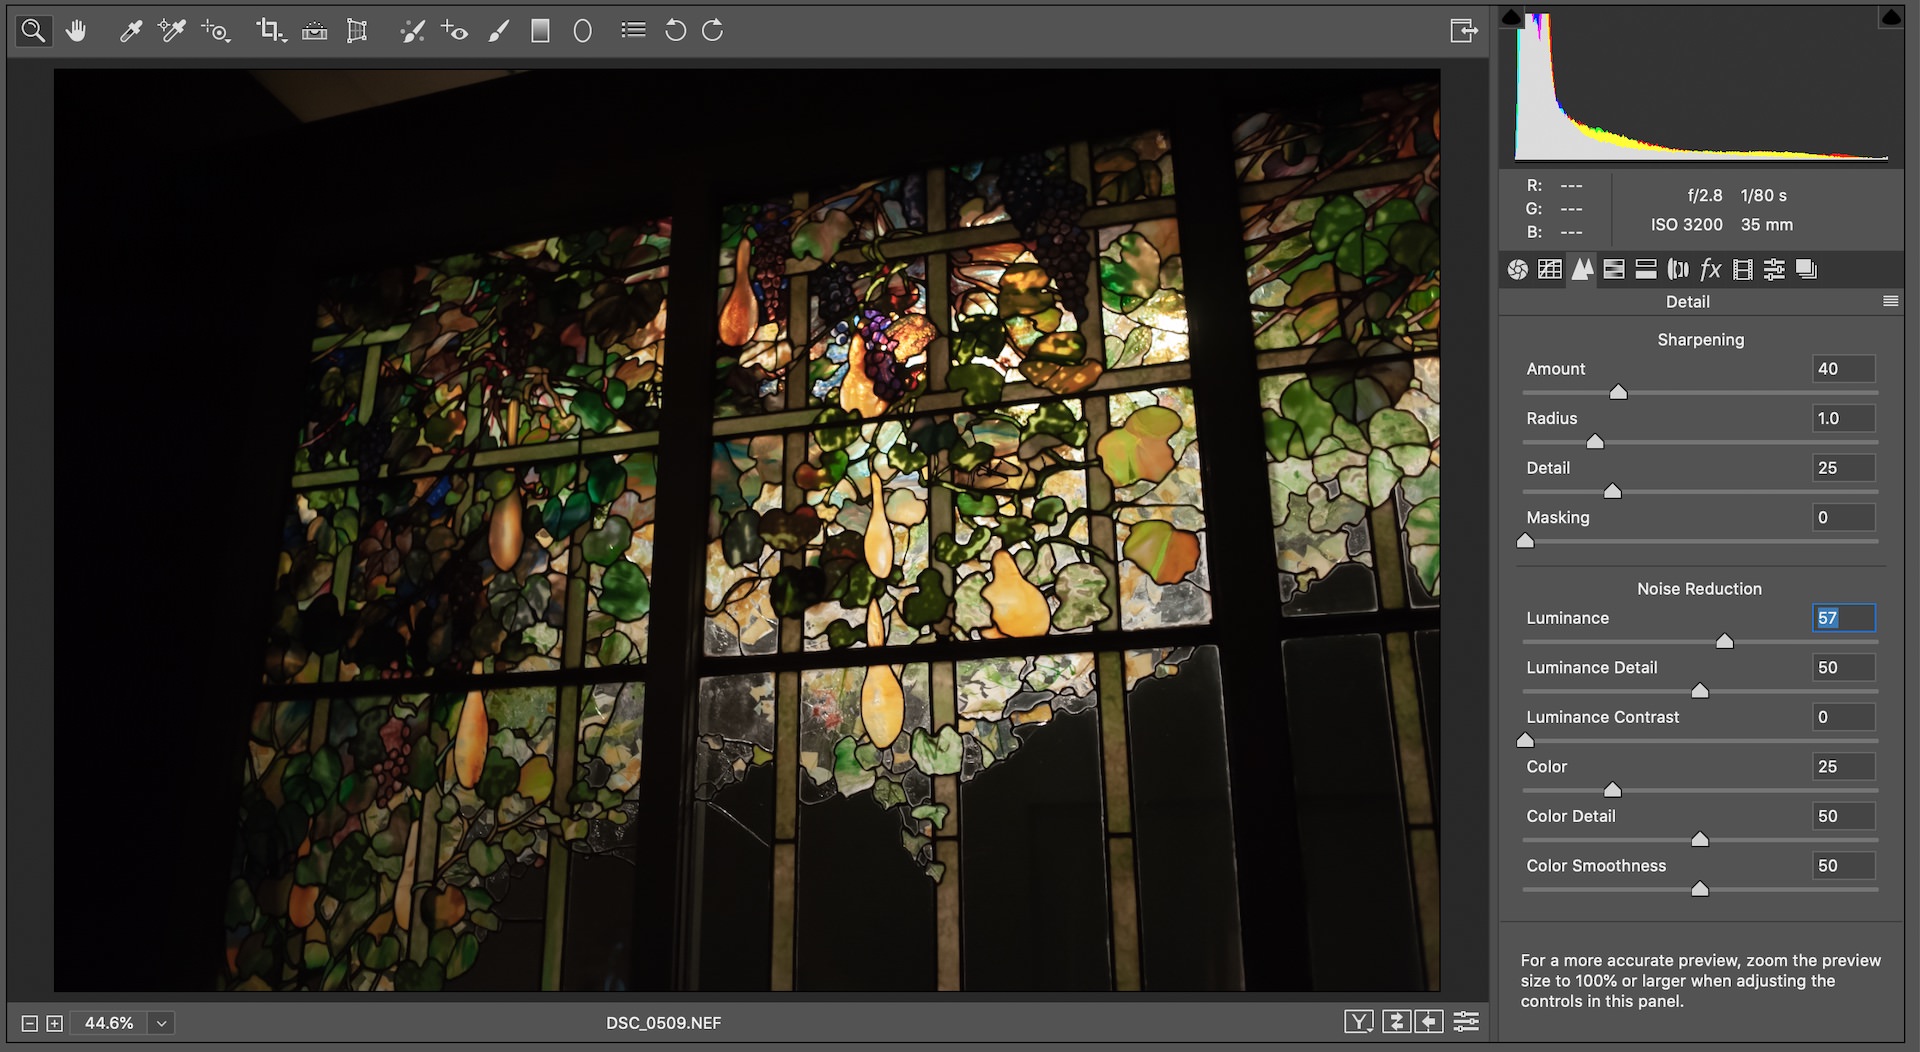This screenshot has width=1920, height=1052.
Task: Select the Targeted Adjustment tool
Action: coord(216,31)
